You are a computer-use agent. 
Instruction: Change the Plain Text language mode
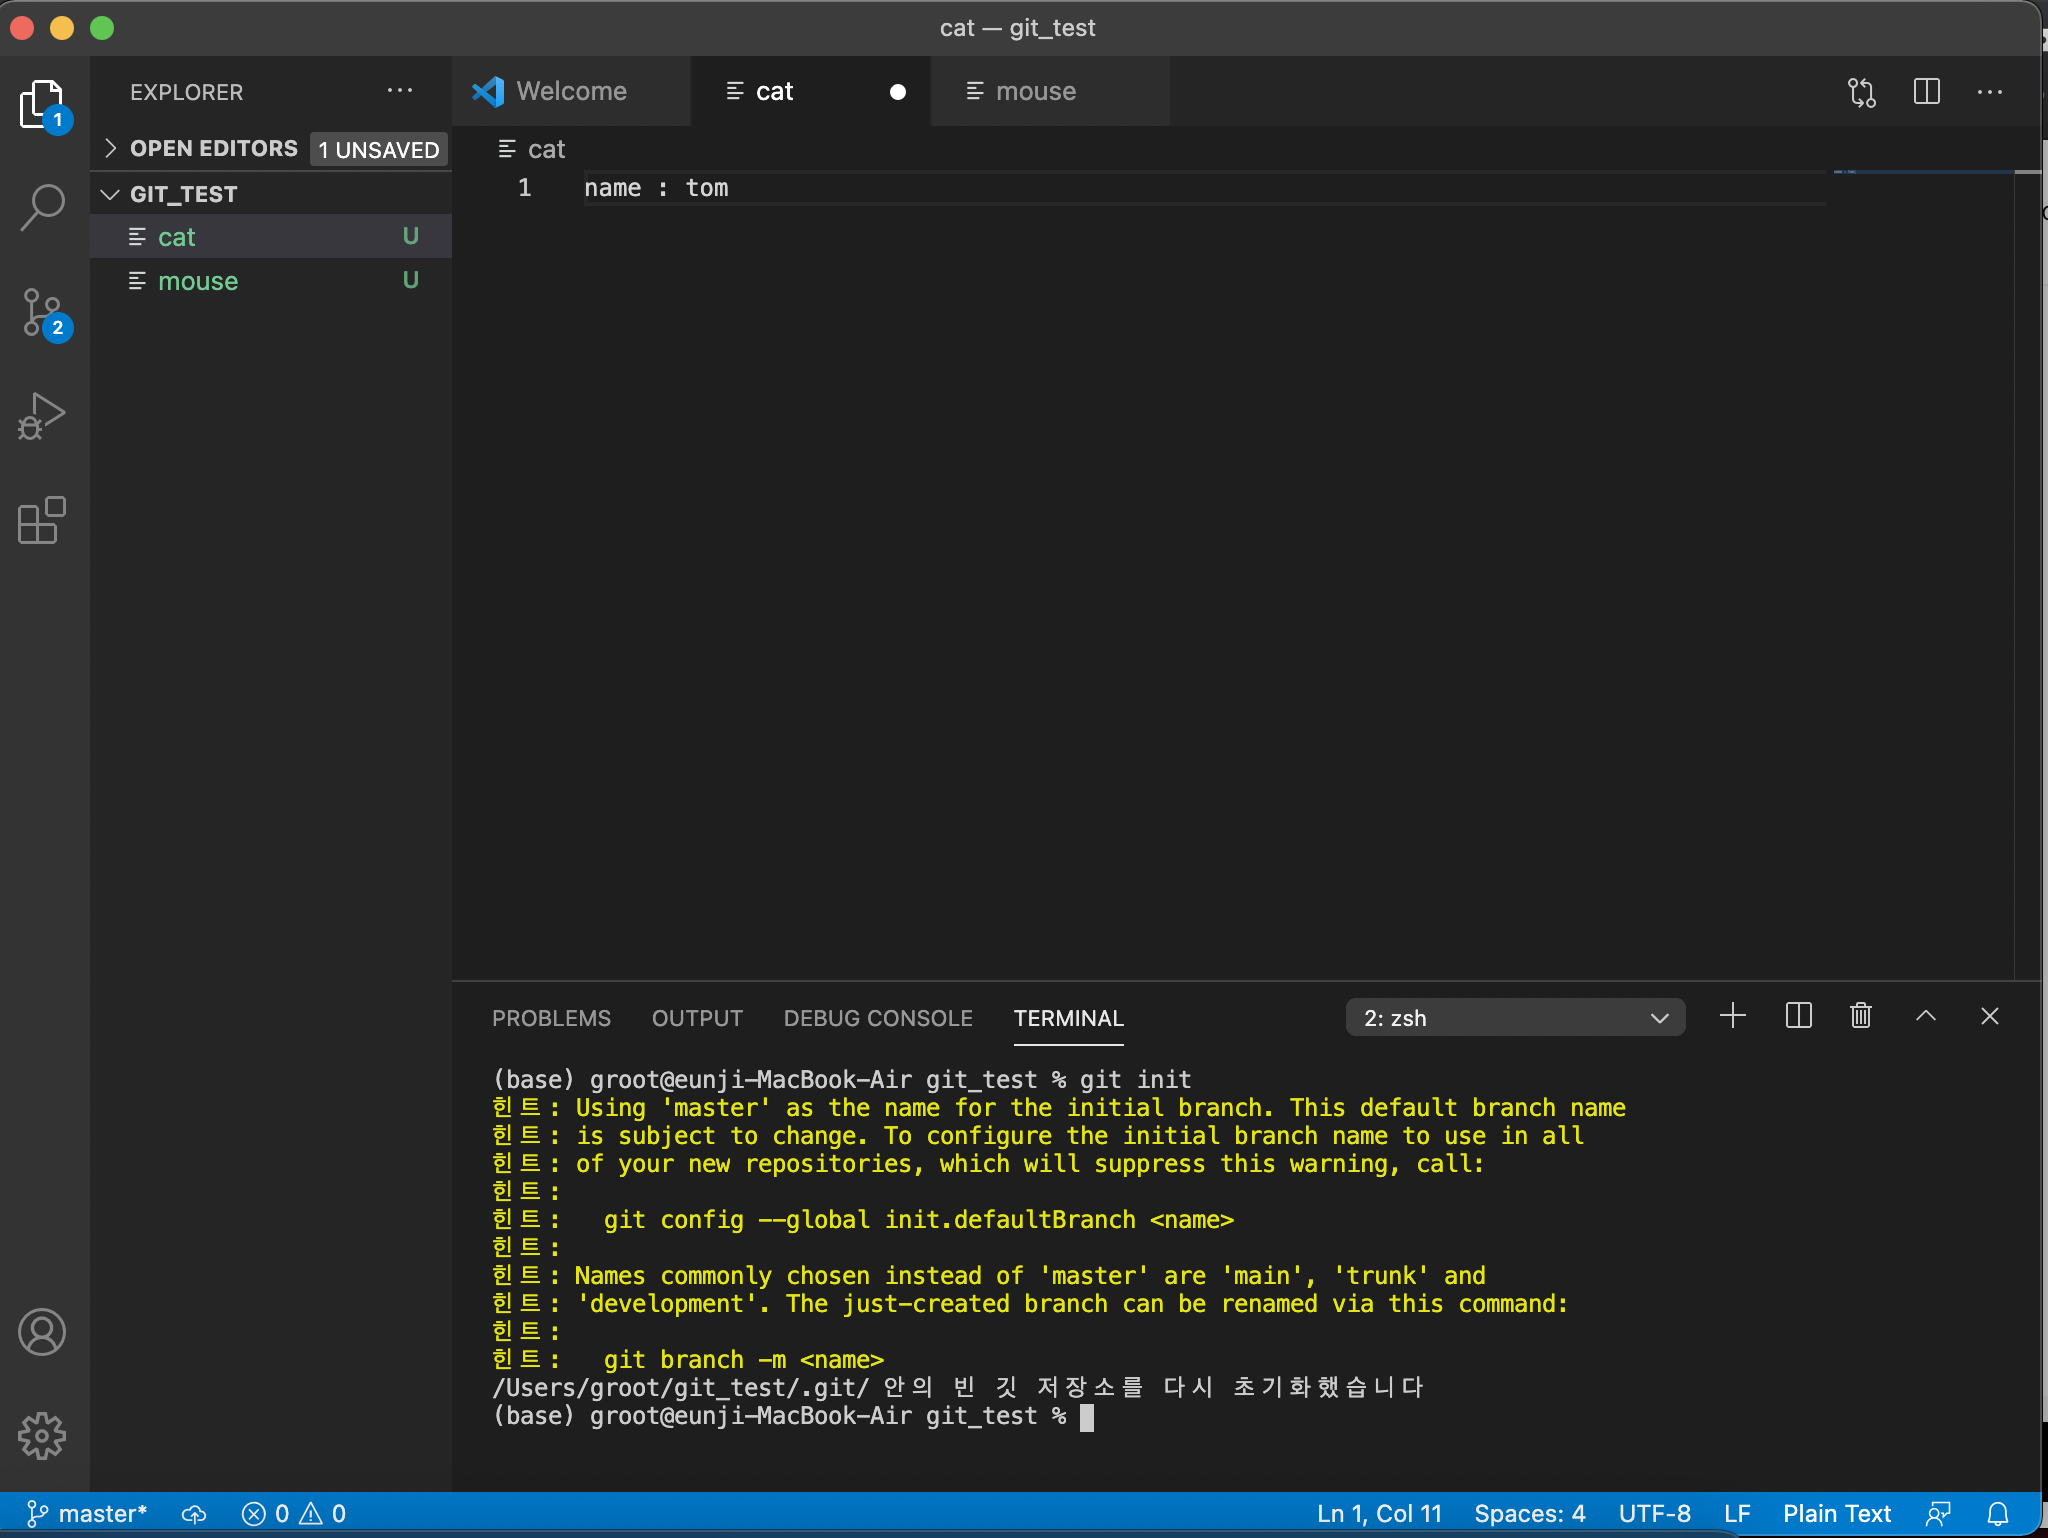(x=1836, y=1514)
